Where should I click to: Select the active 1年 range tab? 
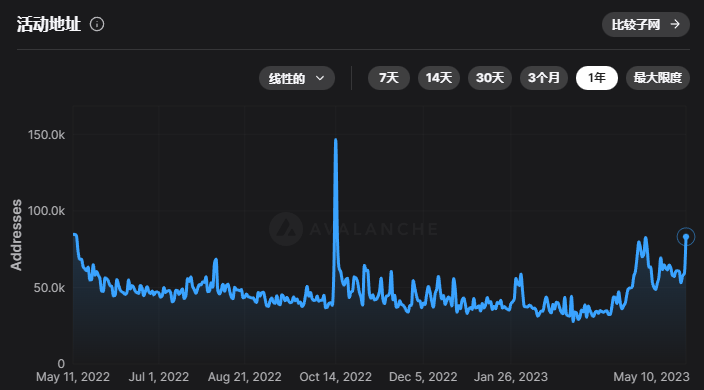[x=597, y=78]
